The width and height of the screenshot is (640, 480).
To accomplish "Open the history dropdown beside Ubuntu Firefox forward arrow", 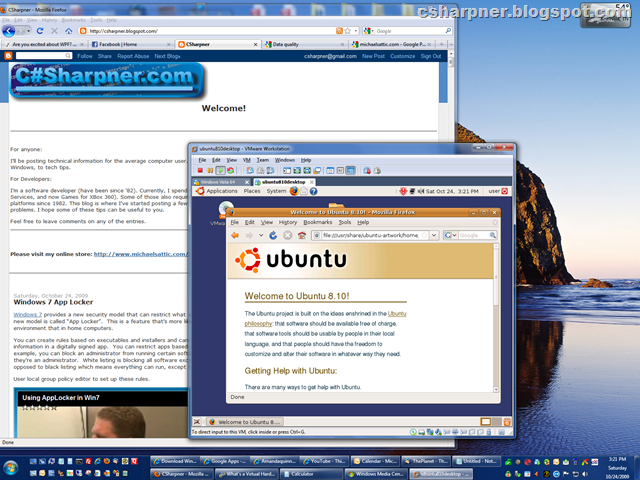I will coord(261,235).
